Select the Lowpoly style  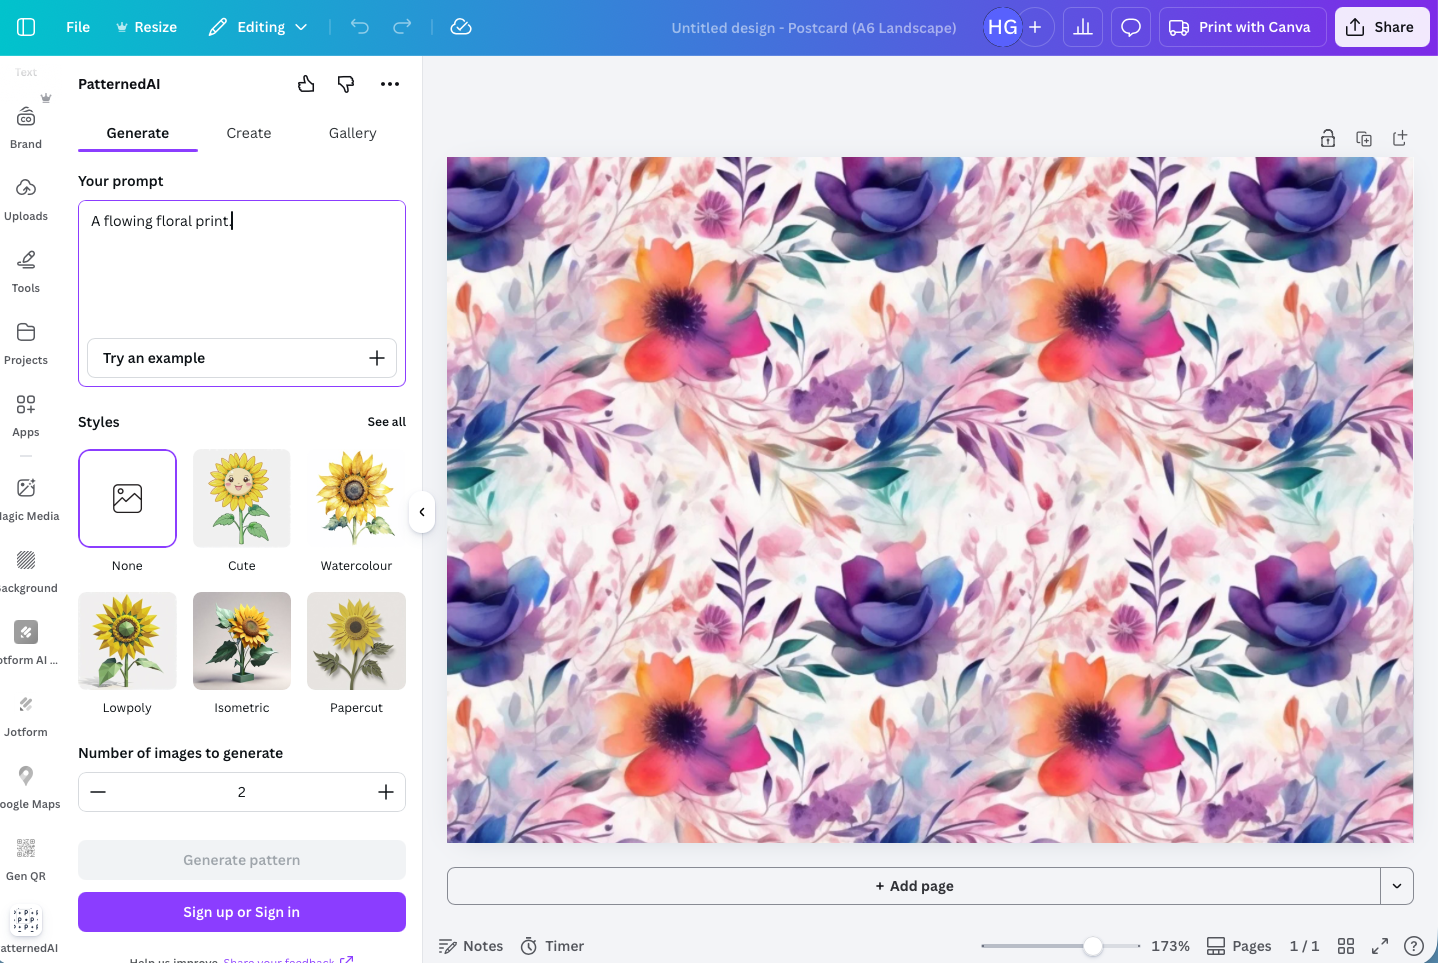(127, 641)
